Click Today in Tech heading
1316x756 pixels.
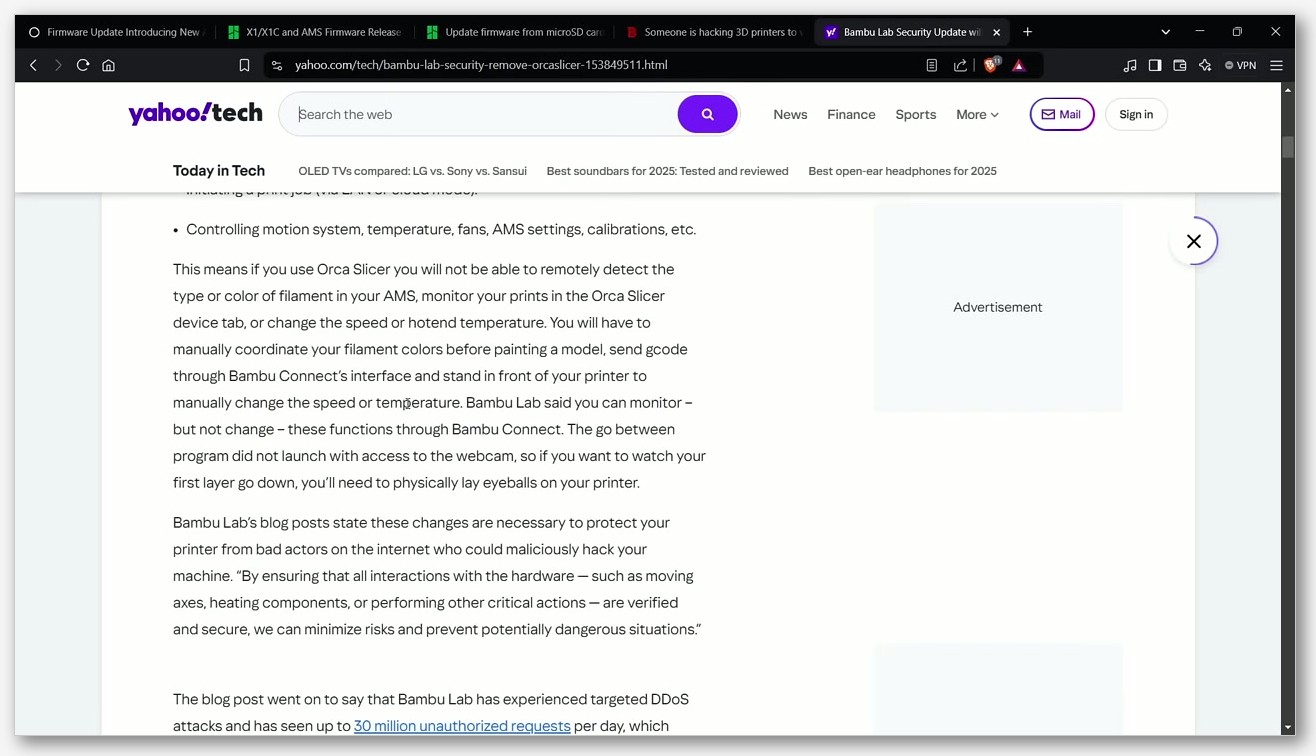(x=219, y=171)
